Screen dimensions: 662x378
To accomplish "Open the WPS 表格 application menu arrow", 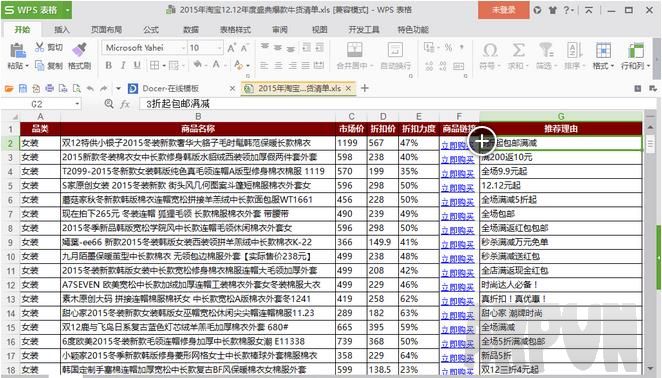I will tap(68, 10).
